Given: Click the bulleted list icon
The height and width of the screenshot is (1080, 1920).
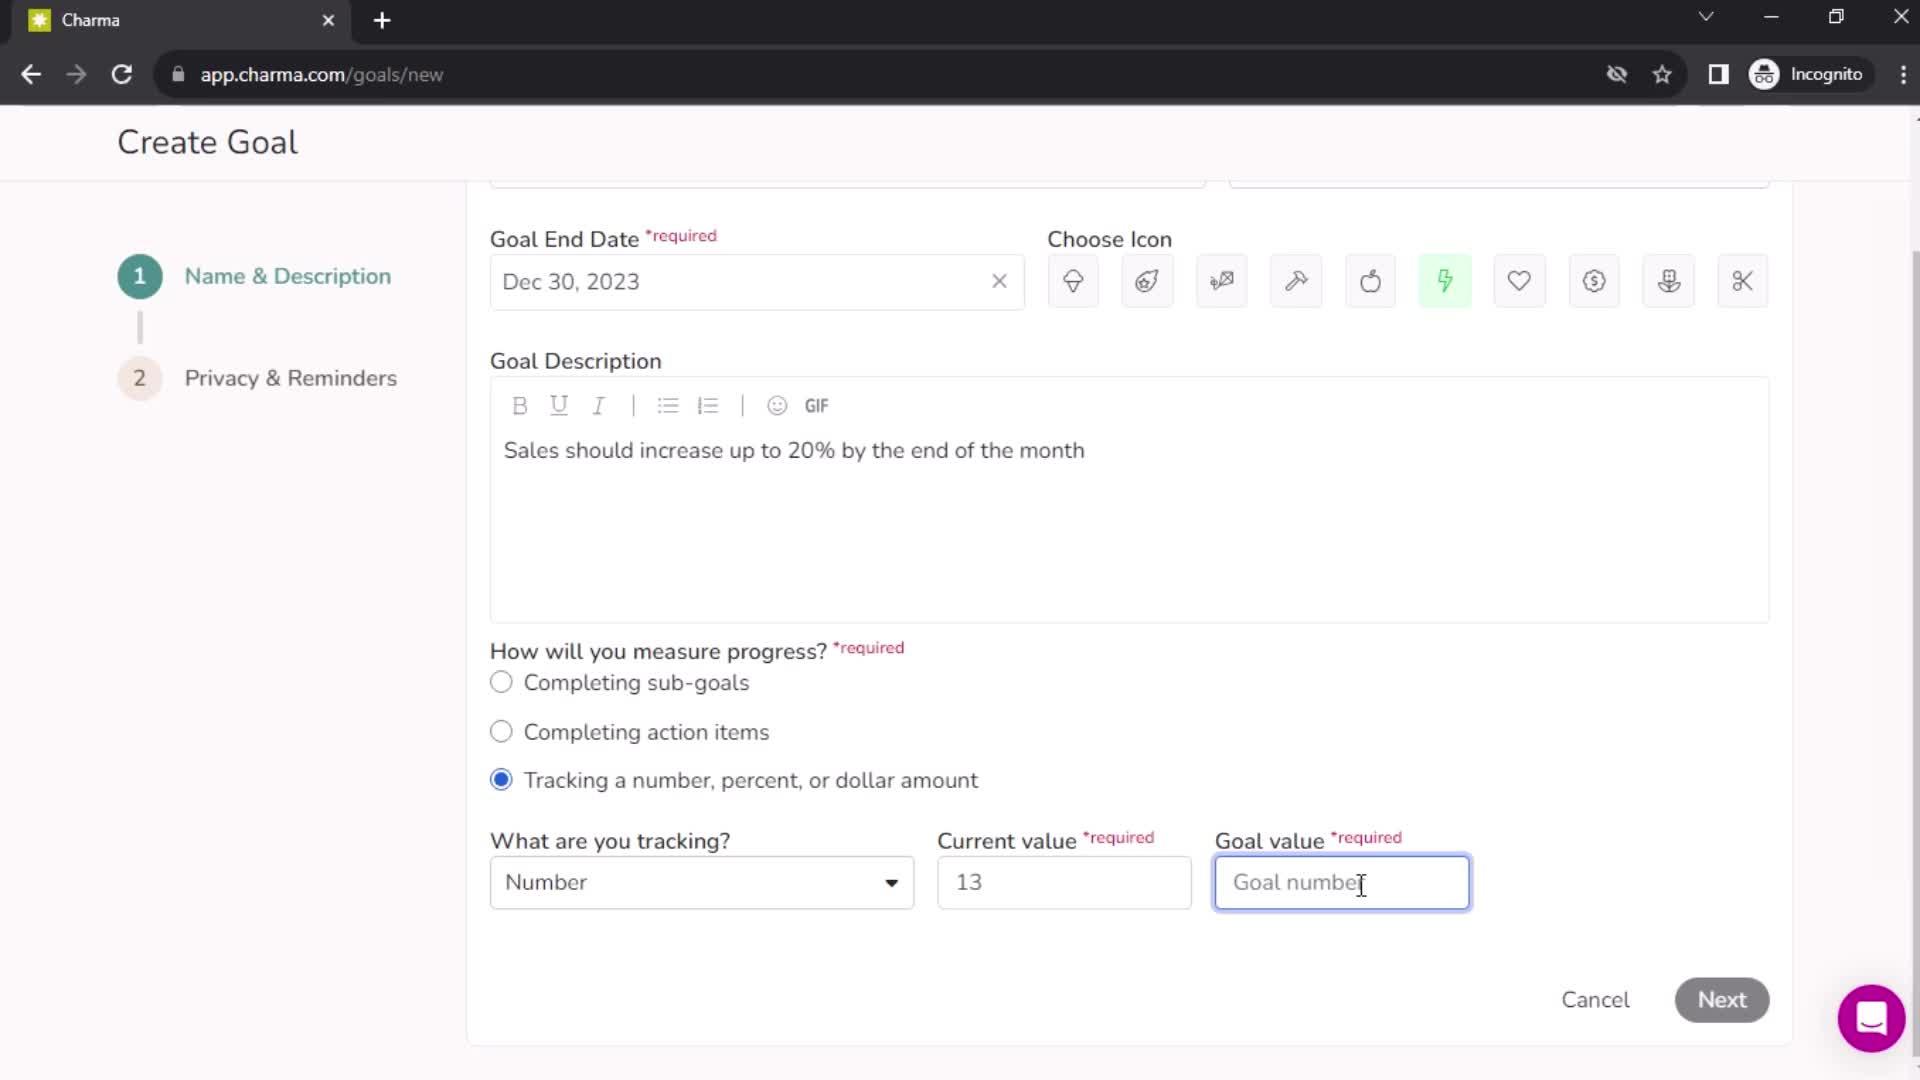Looking at the screenshot, I should [x=667, y=405].
